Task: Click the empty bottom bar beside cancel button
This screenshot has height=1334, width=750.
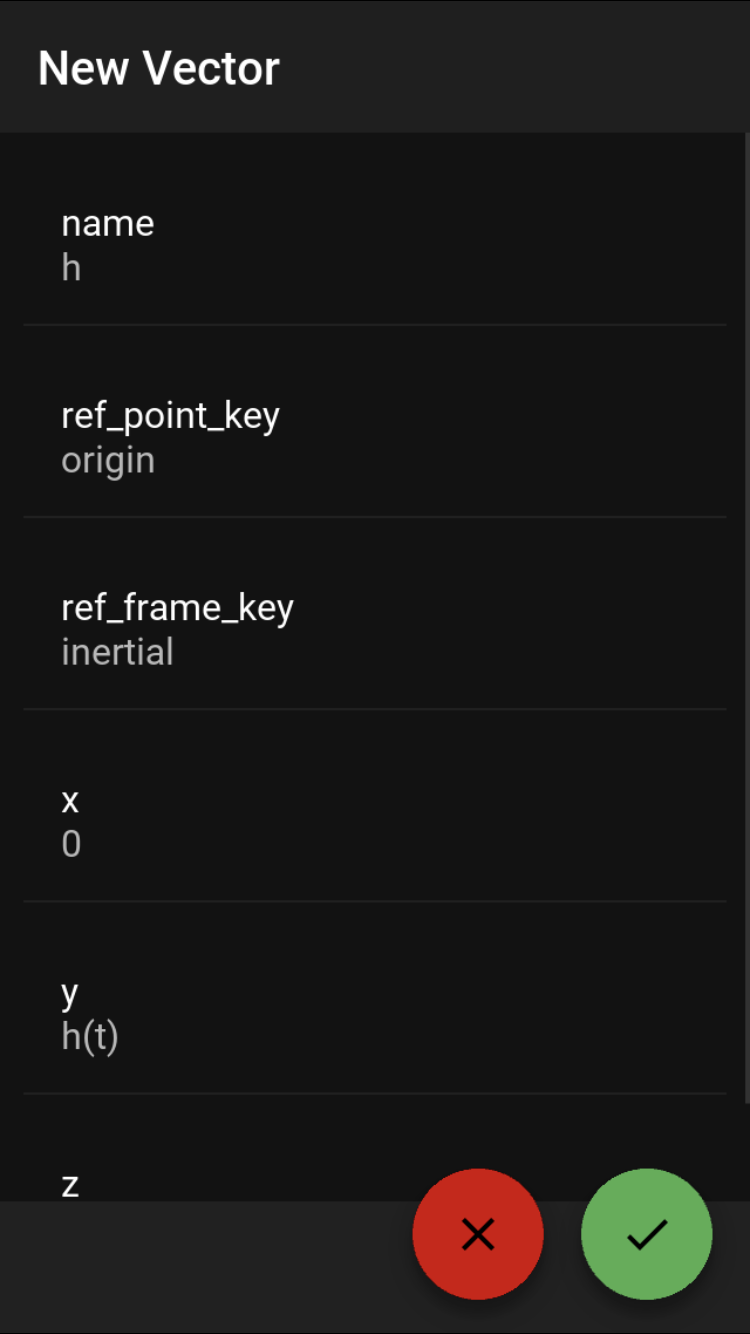Action: 200,1267
